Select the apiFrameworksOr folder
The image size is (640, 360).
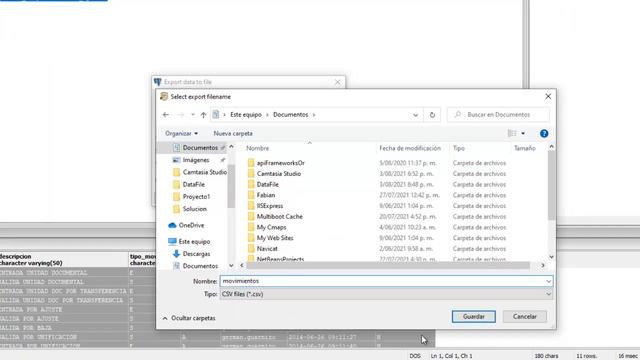click(x=280, y=163)
